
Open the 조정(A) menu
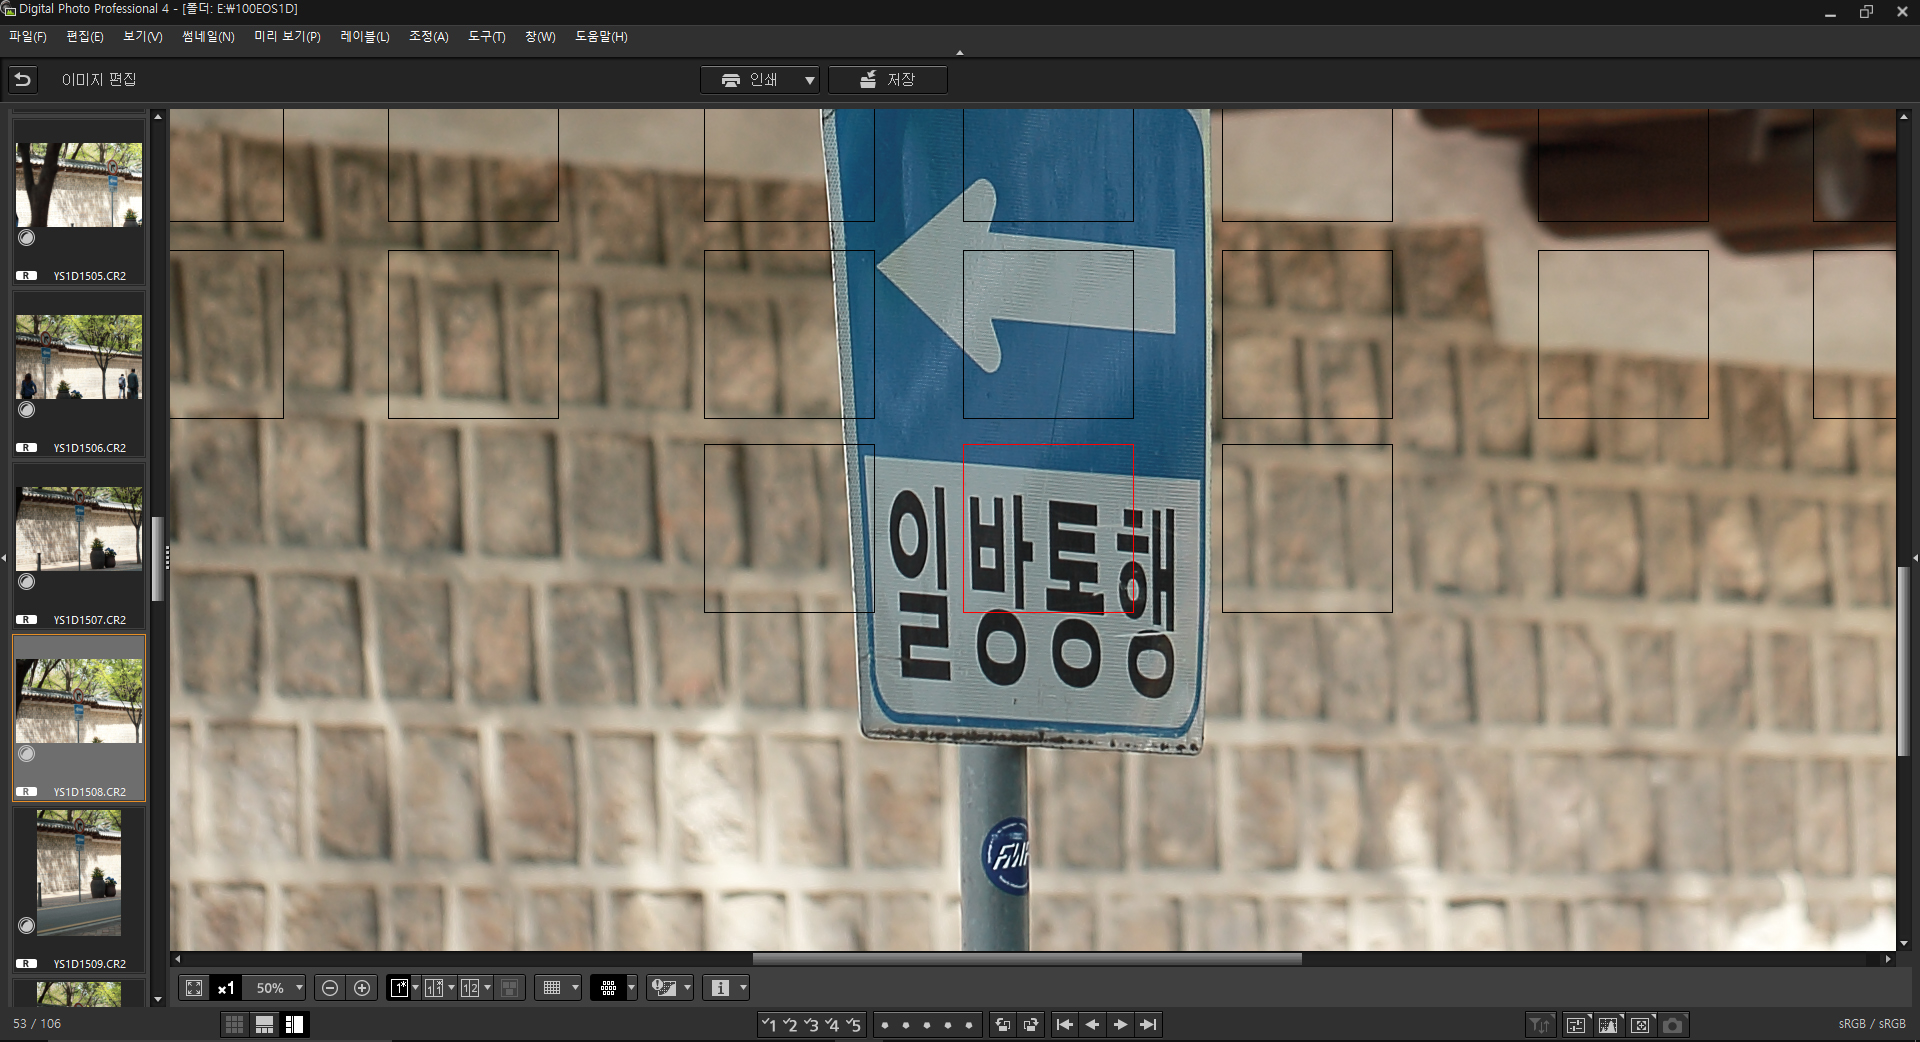[x=429, y=37]
